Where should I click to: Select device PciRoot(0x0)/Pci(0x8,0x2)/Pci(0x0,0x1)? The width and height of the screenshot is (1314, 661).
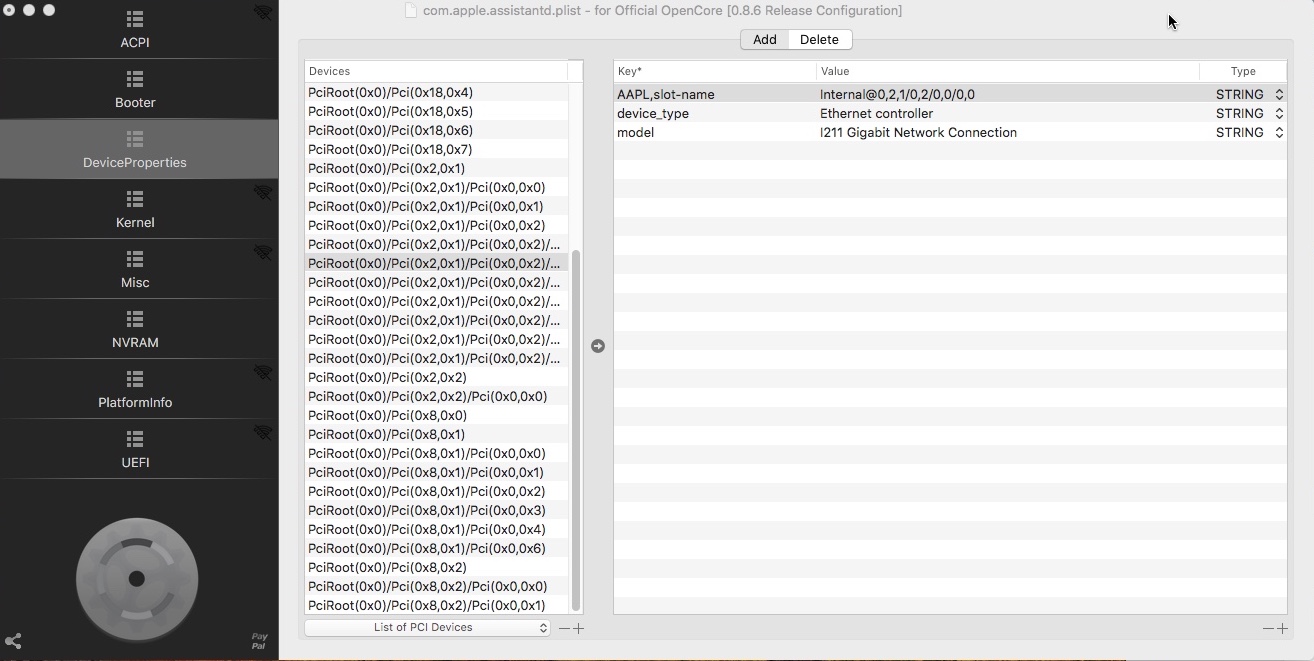(436, 605)
